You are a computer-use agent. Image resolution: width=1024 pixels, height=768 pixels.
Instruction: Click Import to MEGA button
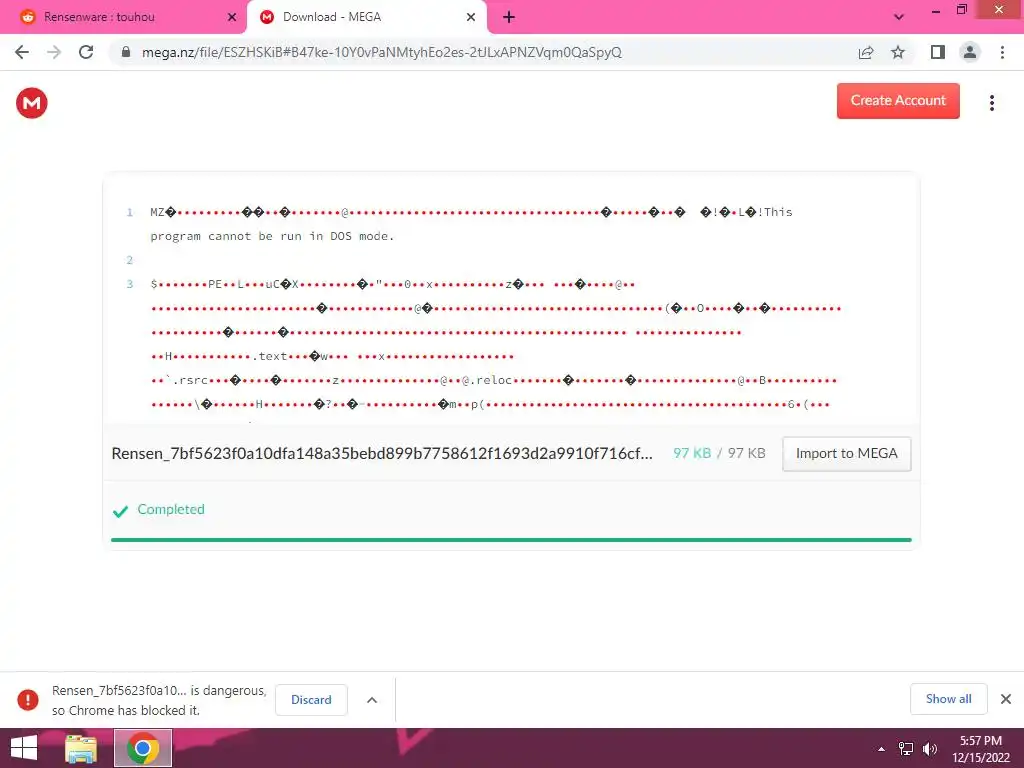(846, 453)
